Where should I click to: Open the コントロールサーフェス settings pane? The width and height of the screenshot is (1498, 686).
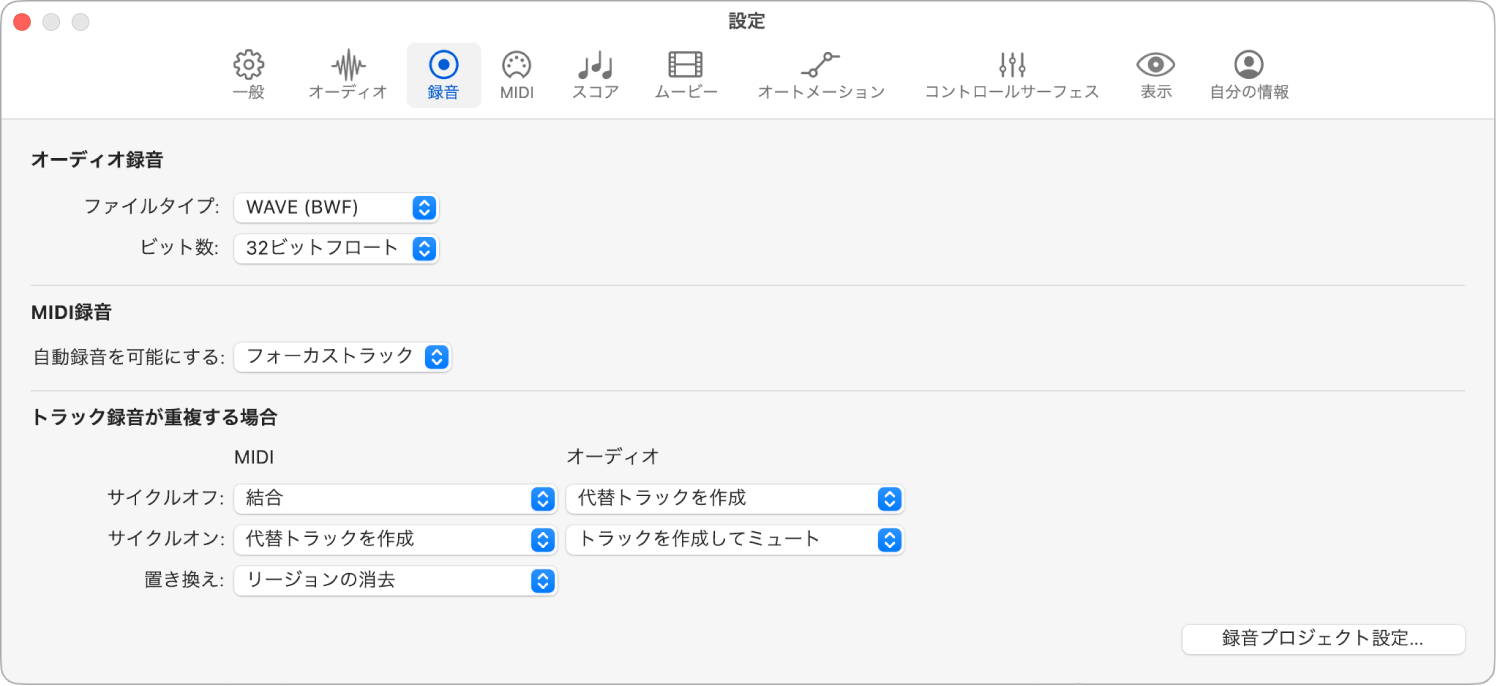[1010, 74]
